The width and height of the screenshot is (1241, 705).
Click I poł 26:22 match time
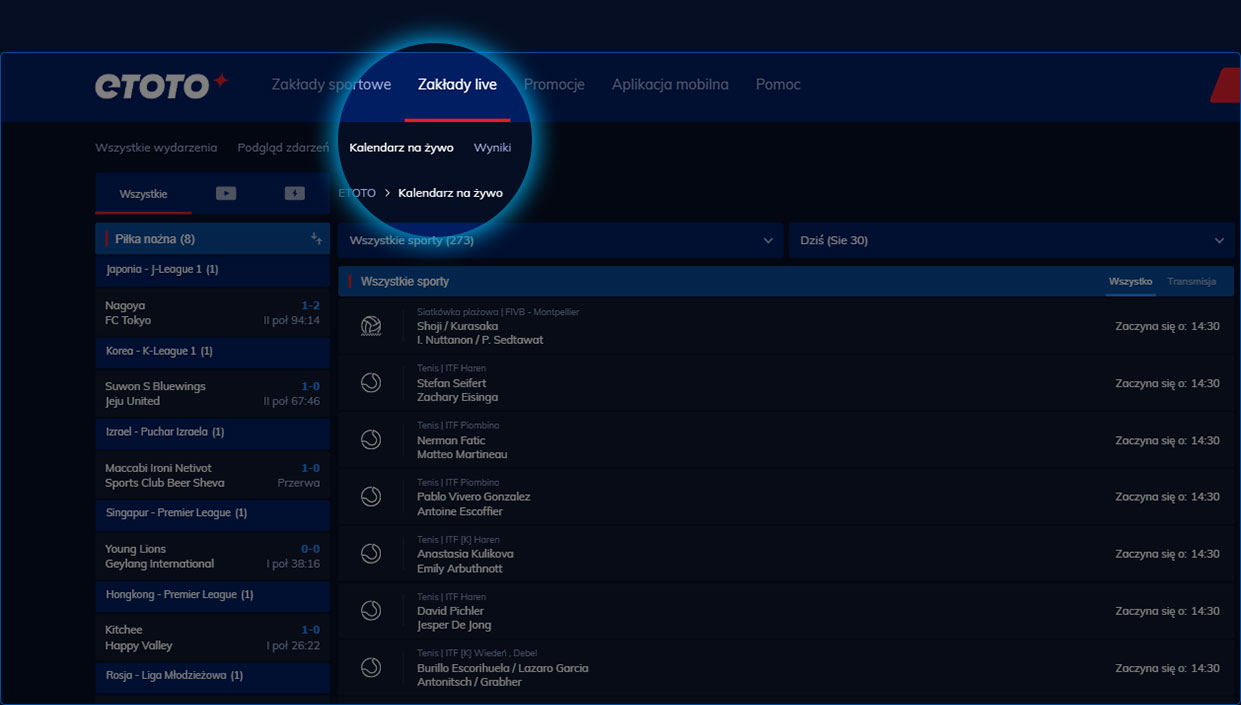[294, 646]
